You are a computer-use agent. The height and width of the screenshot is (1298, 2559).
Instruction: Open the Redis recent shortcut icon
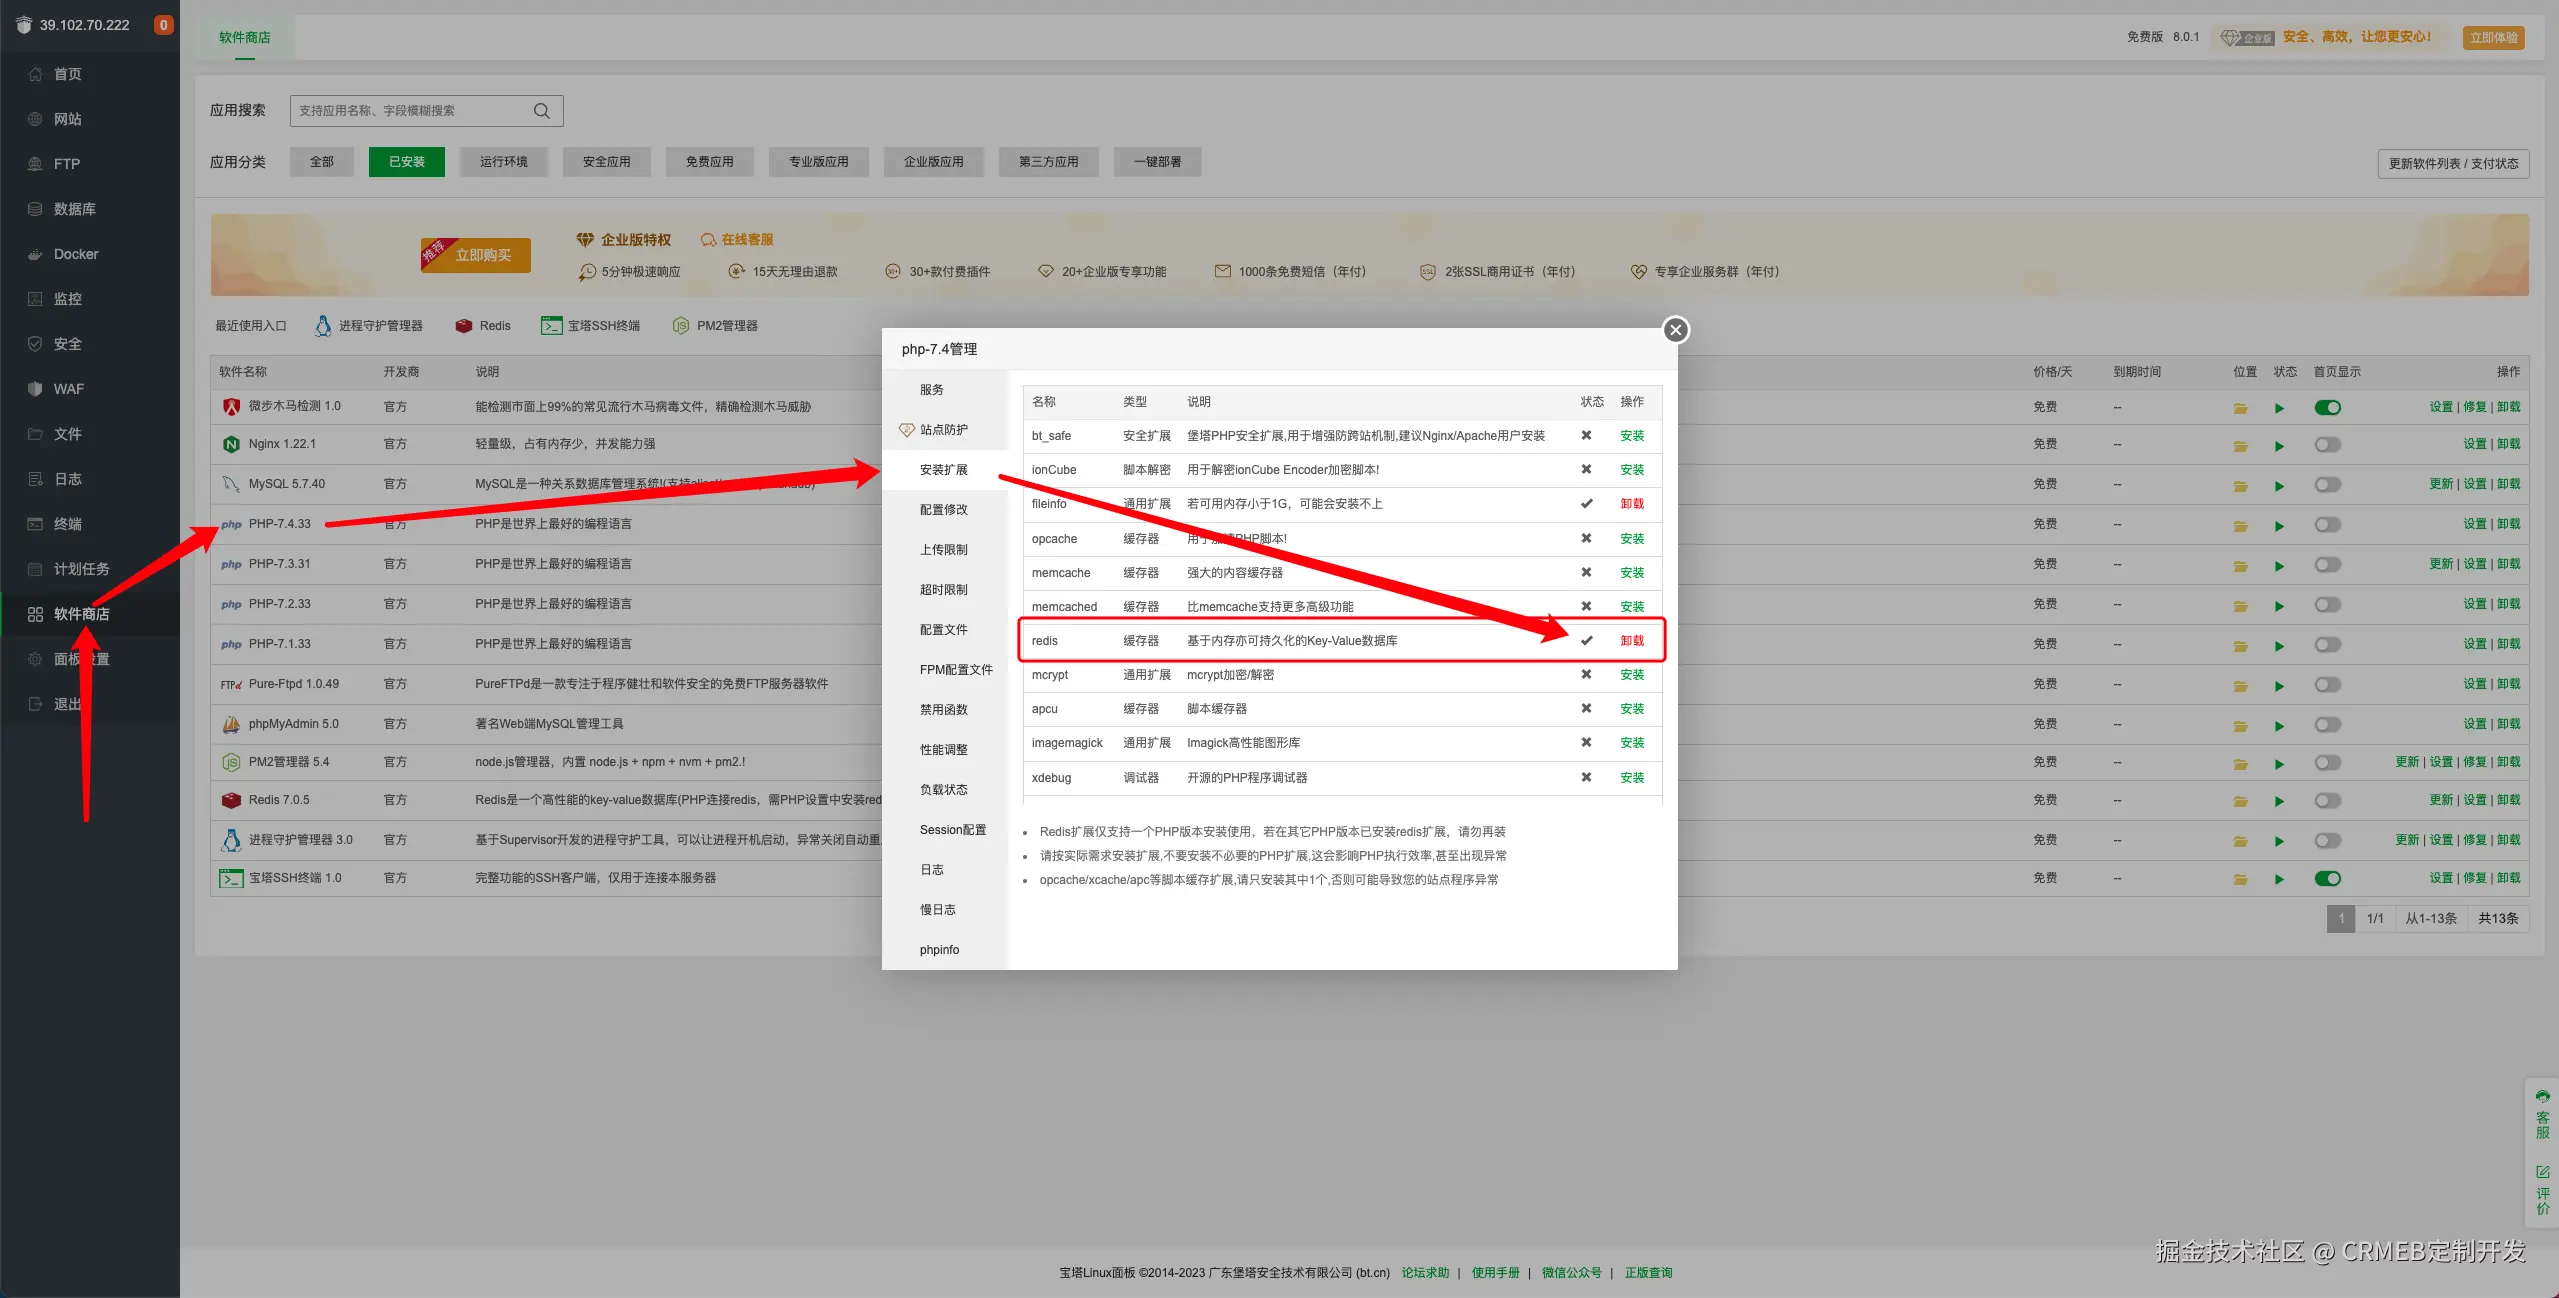464,326
